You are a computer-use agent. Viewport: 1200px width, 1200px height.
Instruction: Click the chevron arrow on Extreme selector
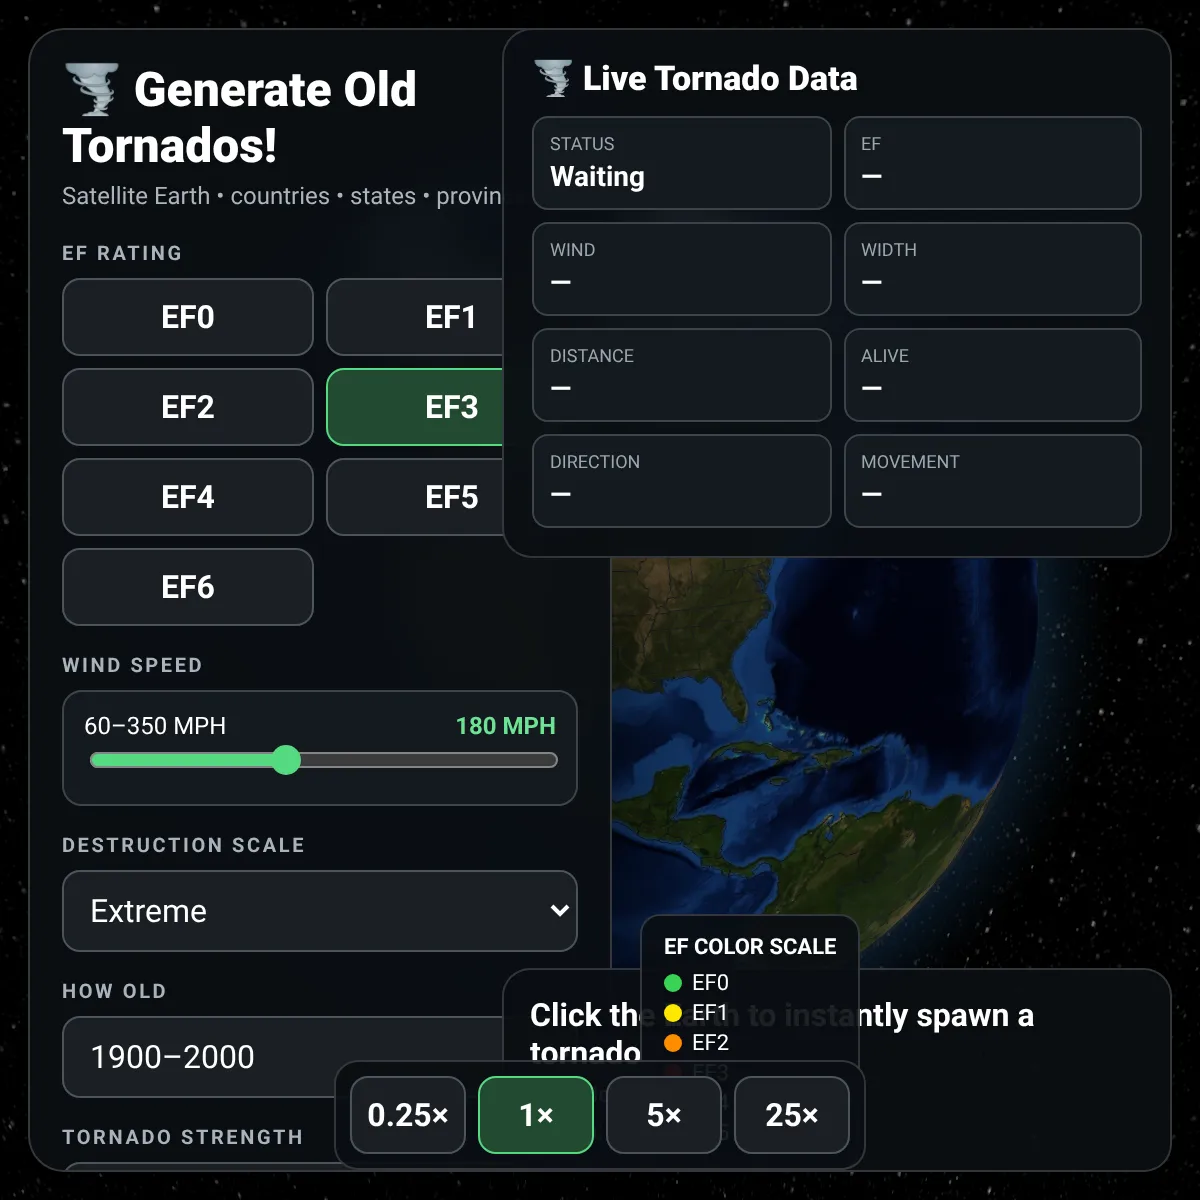click(x=560, y=910)
